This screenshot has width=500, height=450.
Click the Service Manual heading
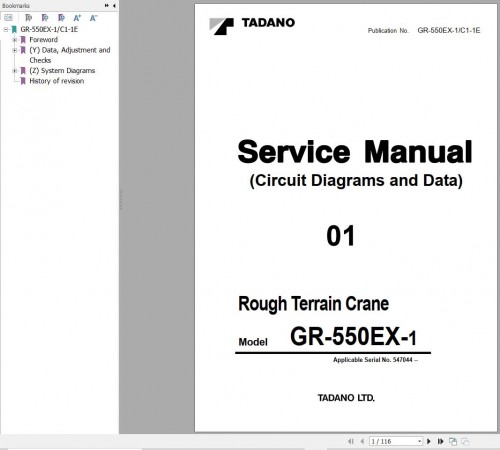pyautogui.click(x=355, y=152)
